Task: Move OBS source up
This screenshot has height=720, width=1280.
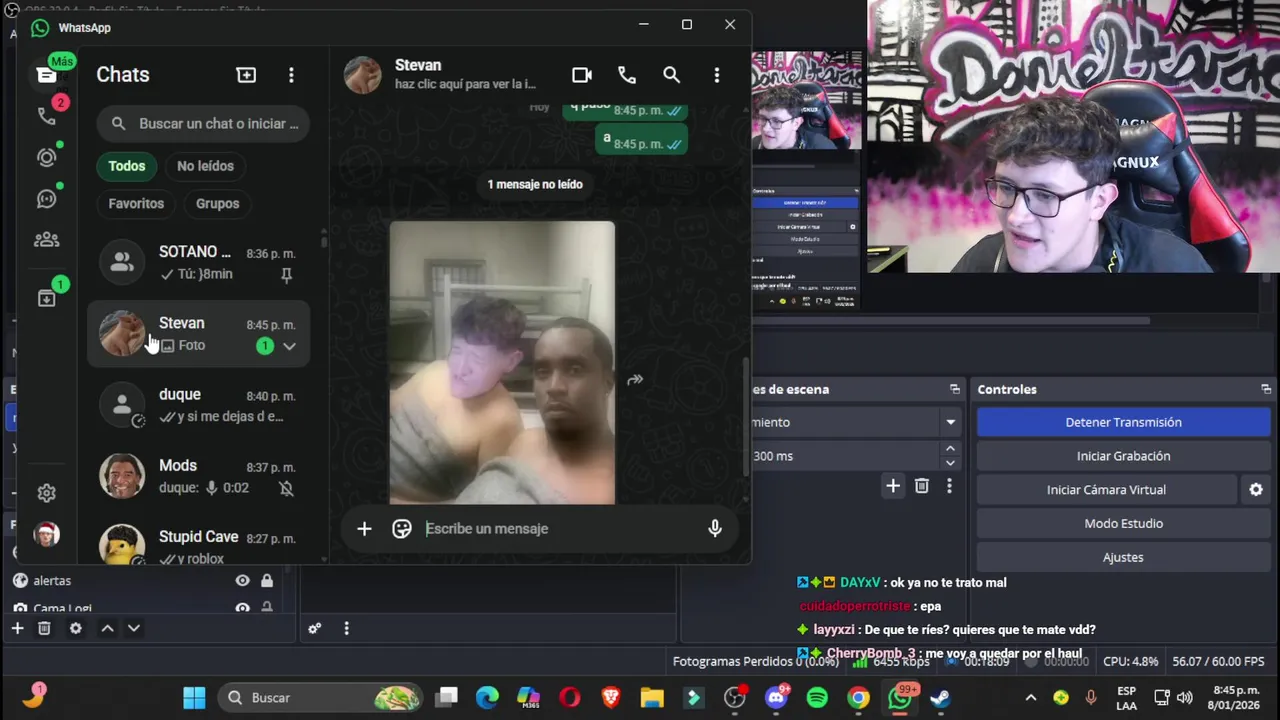Action: click(107, 628)
